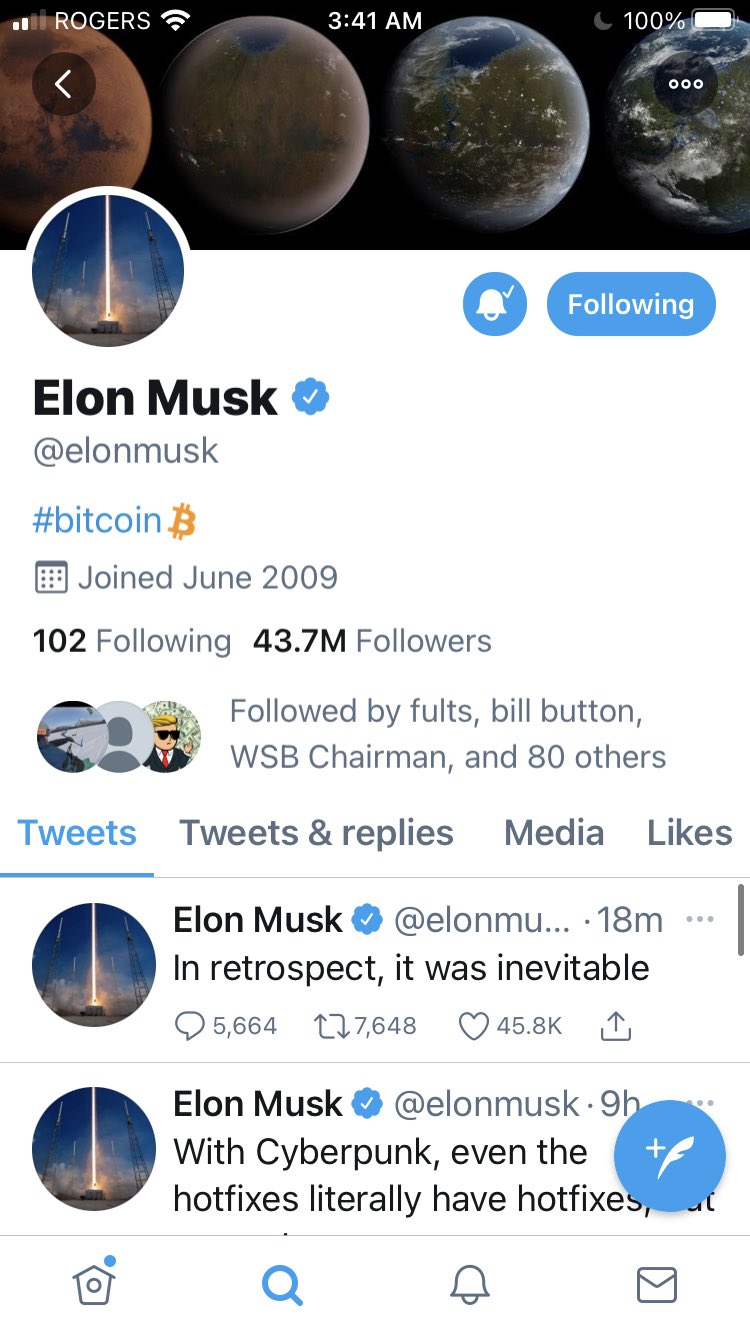Reply to the 'In retrospect' tweet
The image size is (750, 1334).
pyautogui.click(x=190, y=1026)
